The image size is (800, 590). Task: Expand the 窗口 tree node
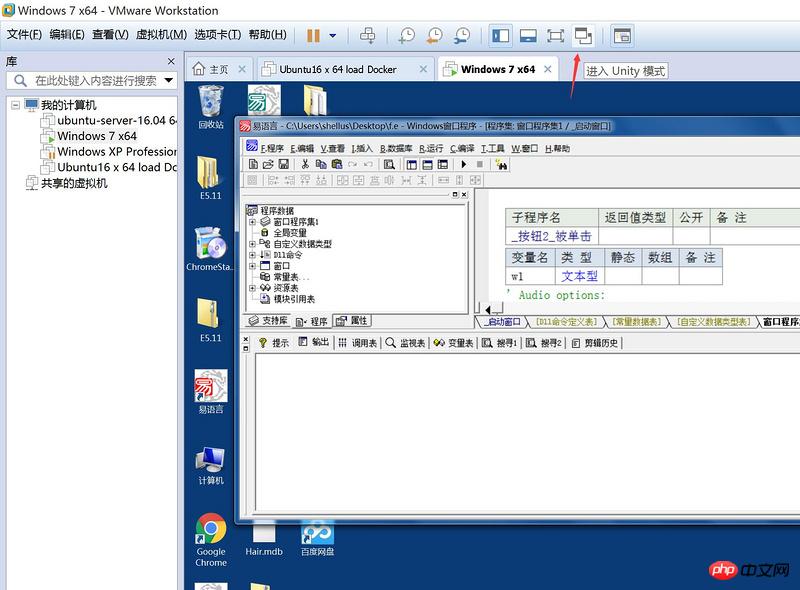tap(252, 266)
